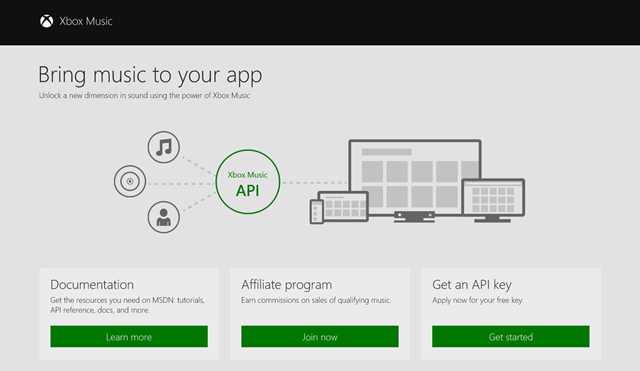Click the small tablet device illustration
Viewport: 640px width, 371px height.
343,206
